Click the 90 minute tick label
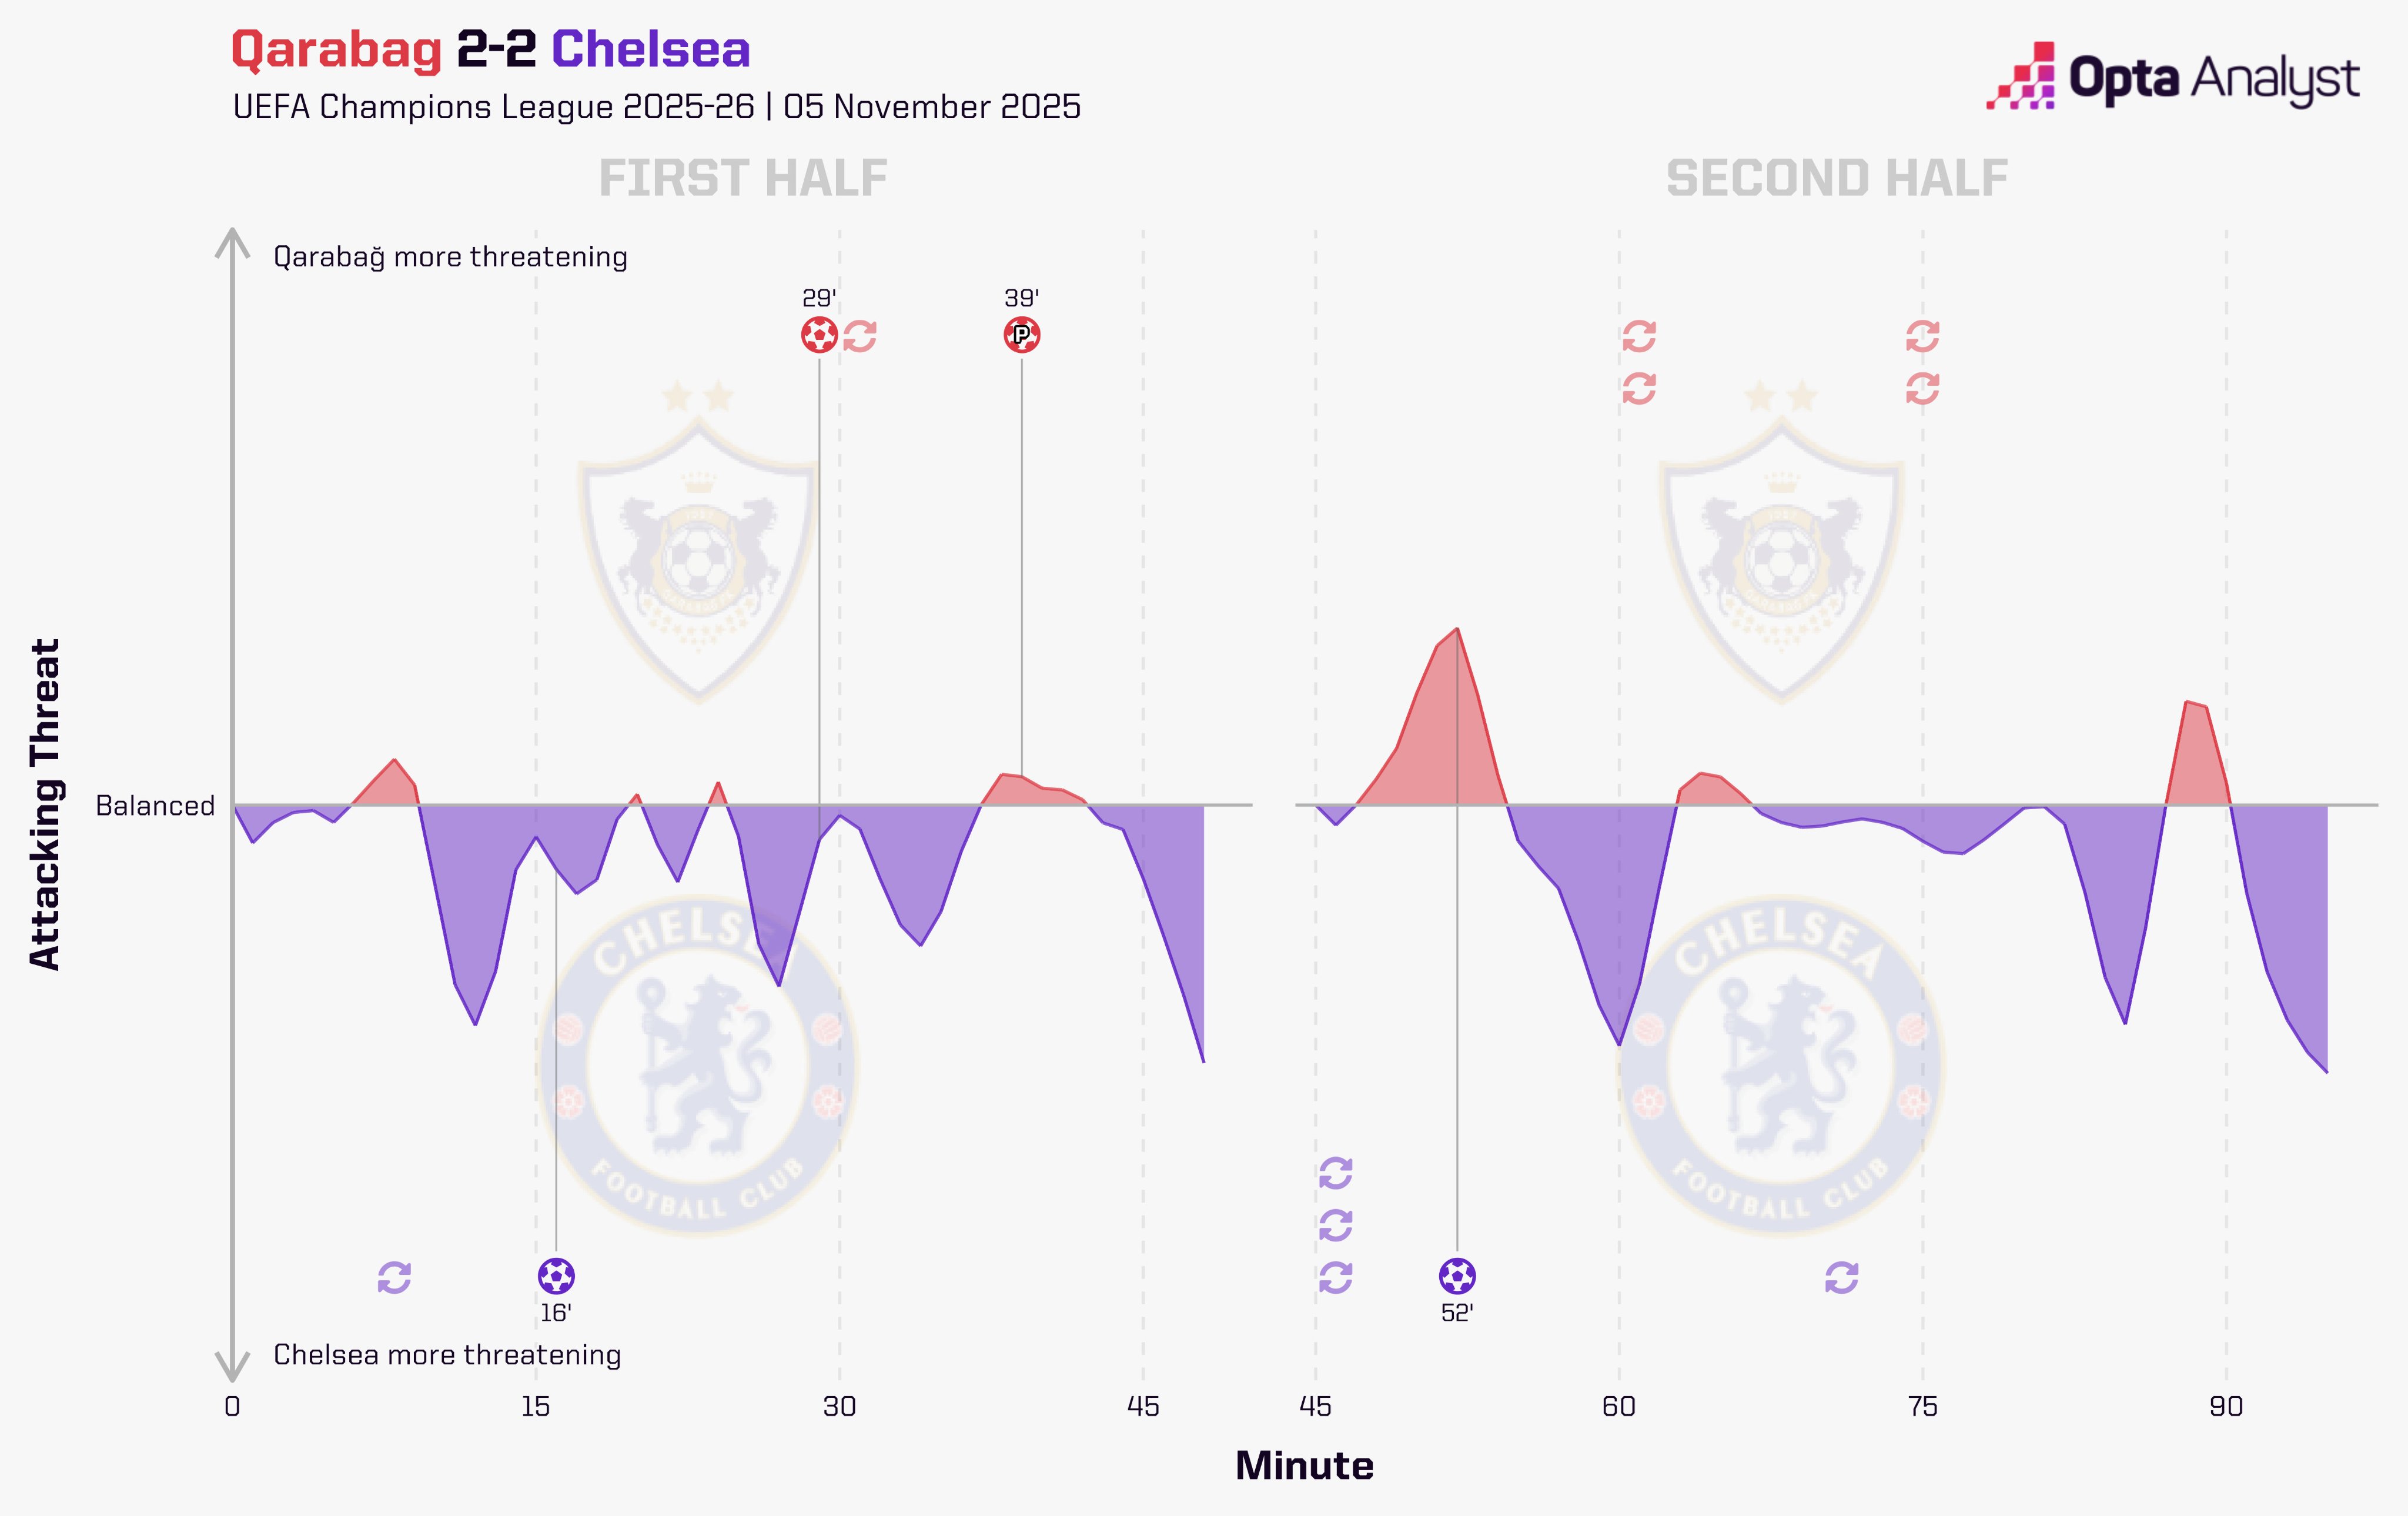The height and width of the screenshot is (1516, 2408). pyautogui.click(x=2226, y=1407)
